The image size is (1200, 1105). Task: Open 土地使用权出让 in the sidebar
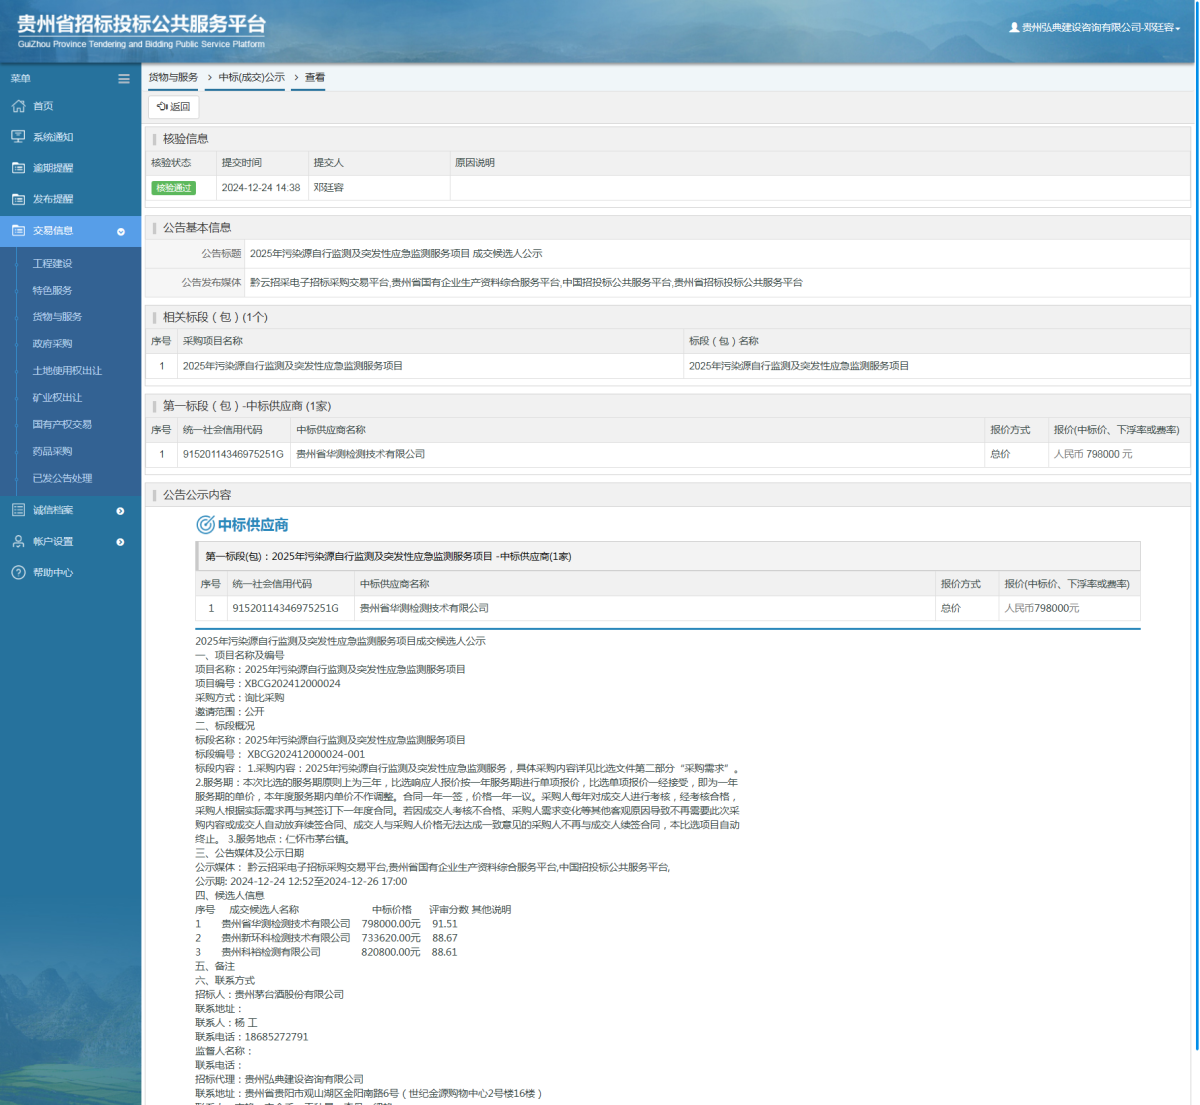67,371
